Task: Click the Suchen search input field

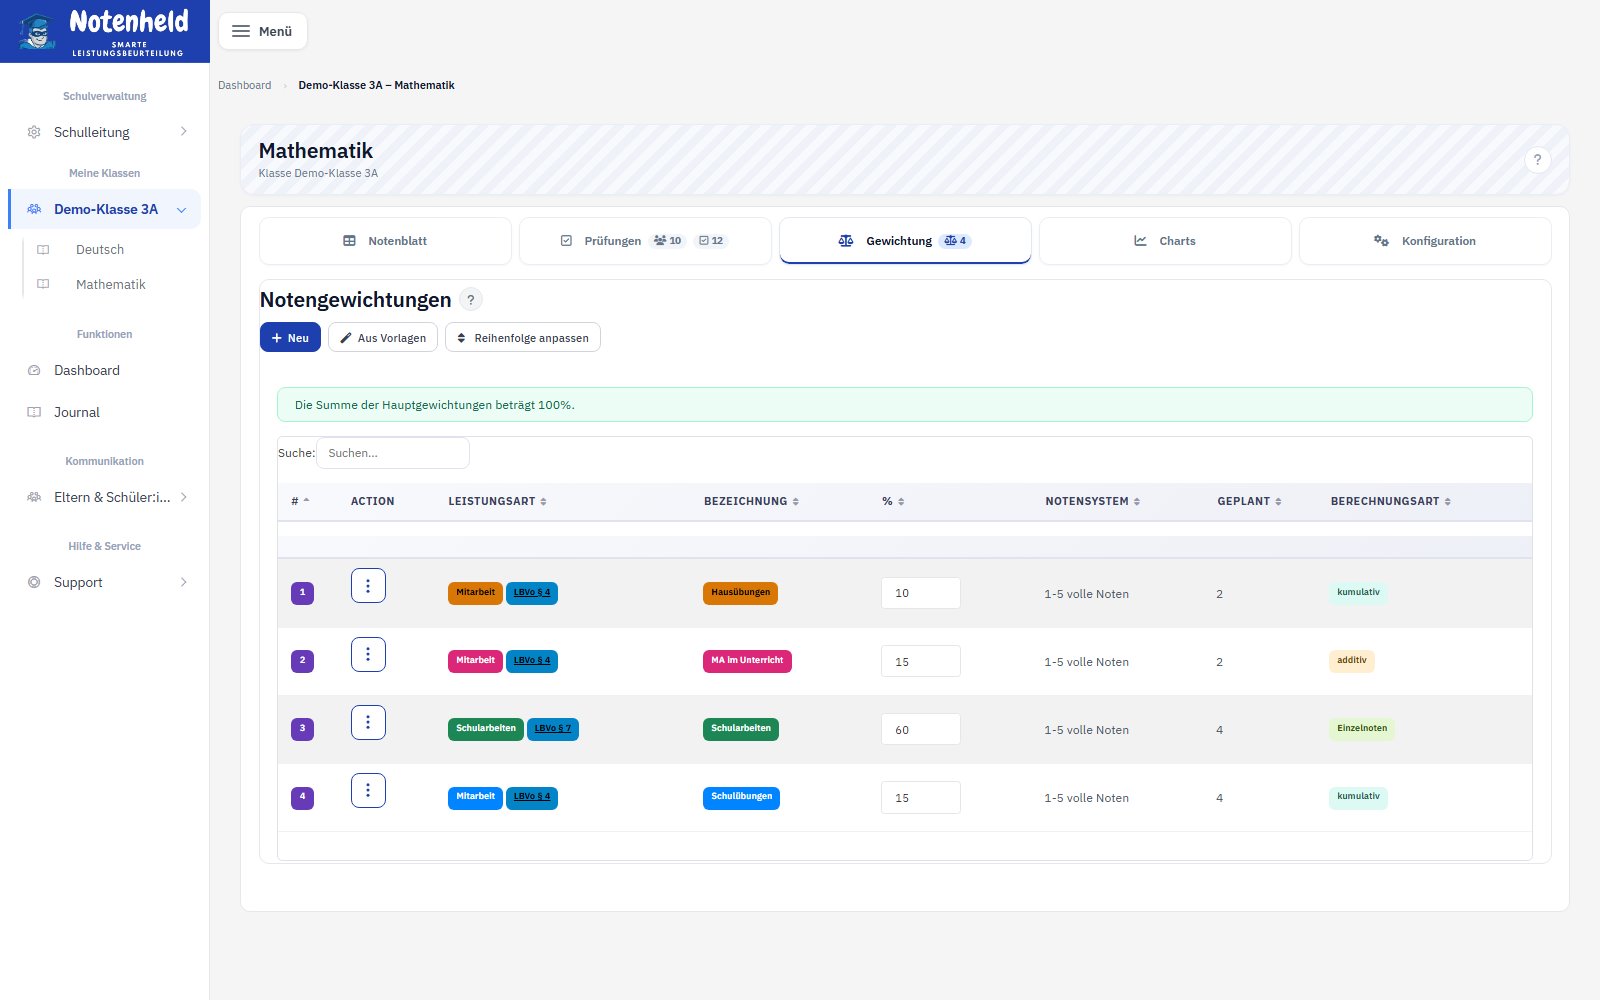Action: [393, 453]
